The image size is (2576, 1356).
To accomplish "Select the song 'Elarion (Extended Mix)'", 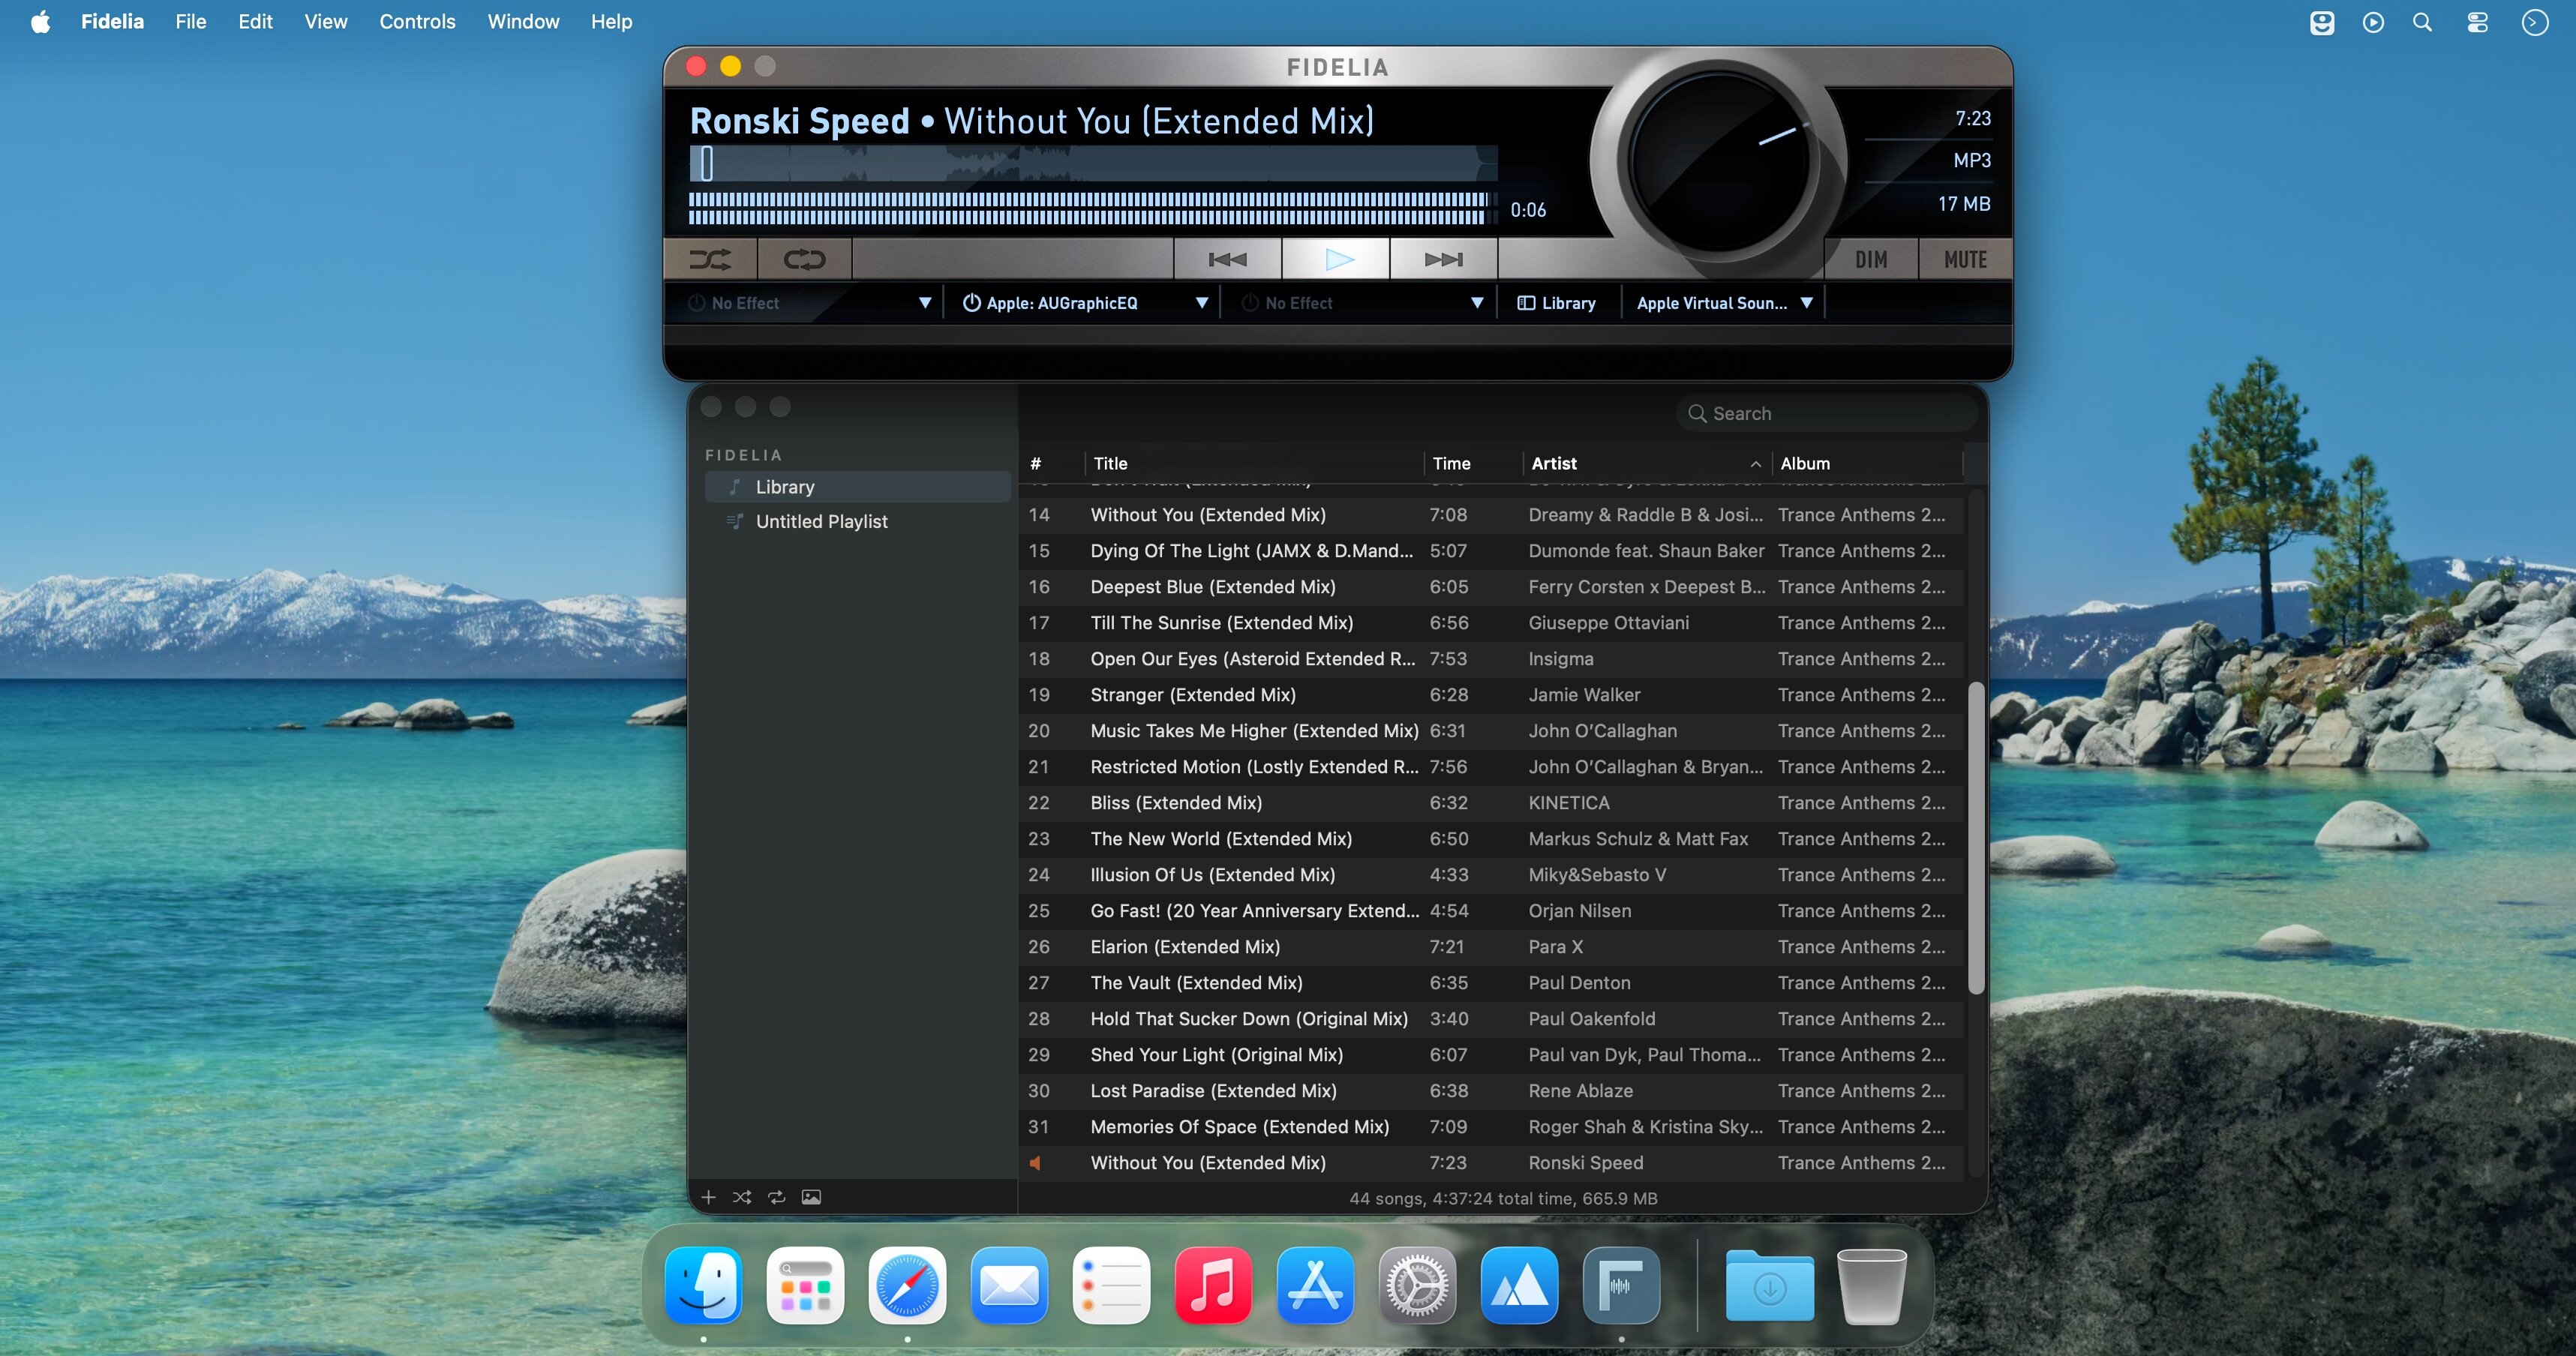I will click(1491, 947).
